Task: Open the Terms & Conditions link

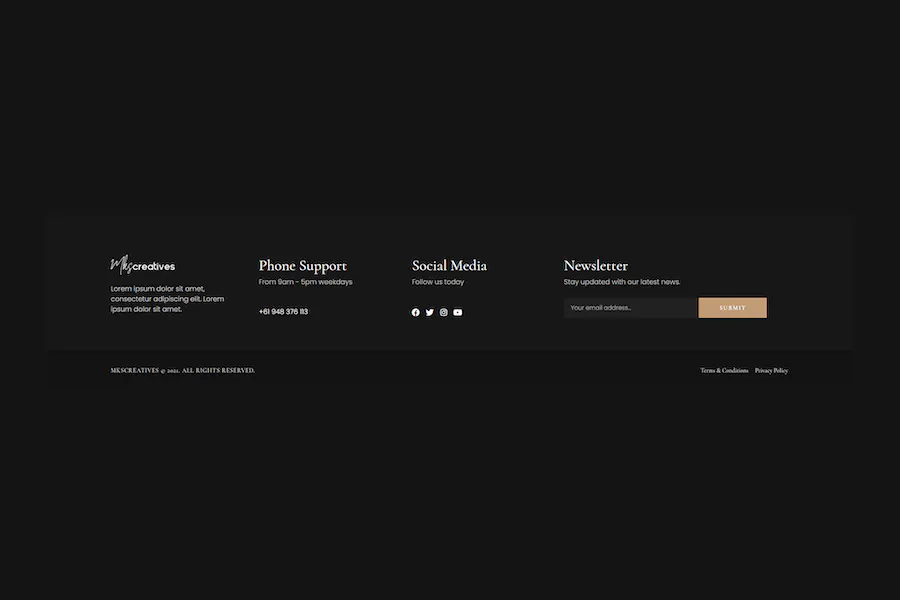Action: (724, 370)
